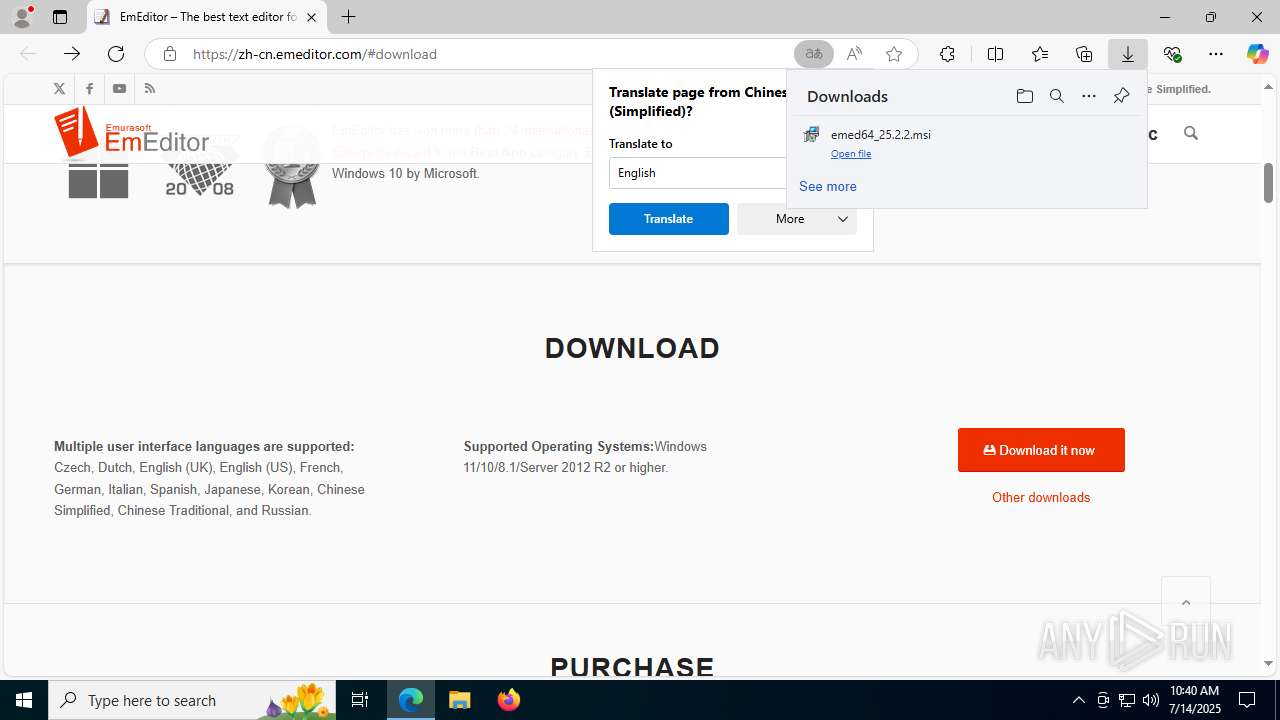This screenshot has width=1280, height=720.
Task: Close the EmEditor browser tab
Action: coord(311,17)
